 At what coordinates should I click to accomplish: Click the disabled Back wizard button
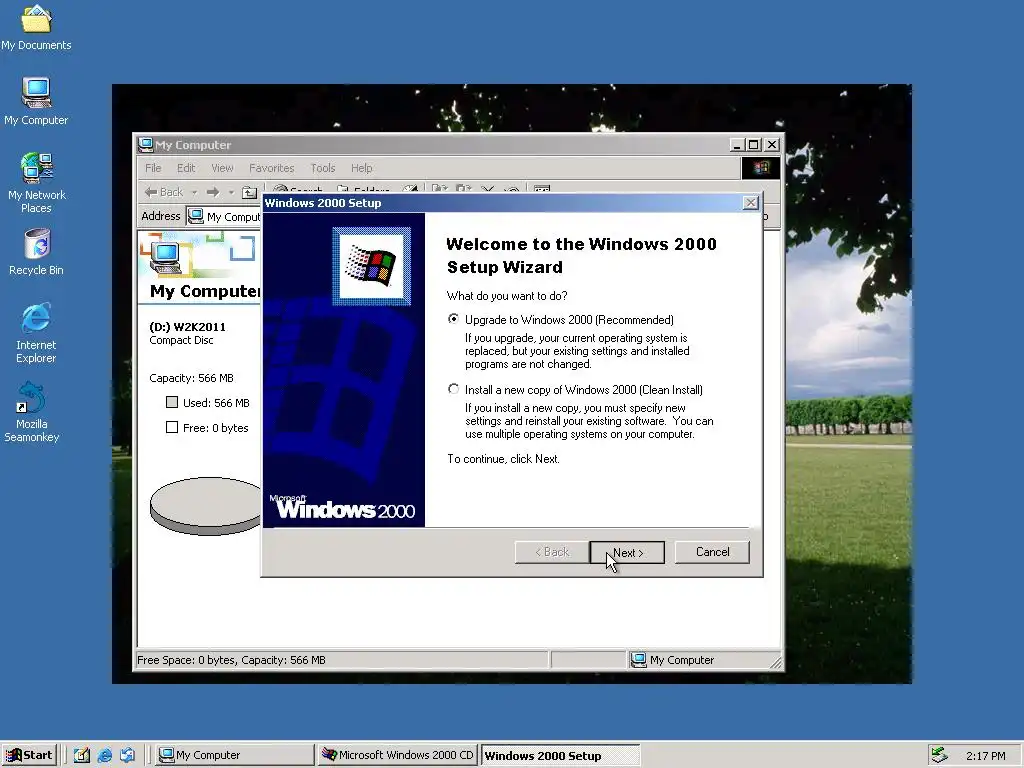click(x=552, y=552)
